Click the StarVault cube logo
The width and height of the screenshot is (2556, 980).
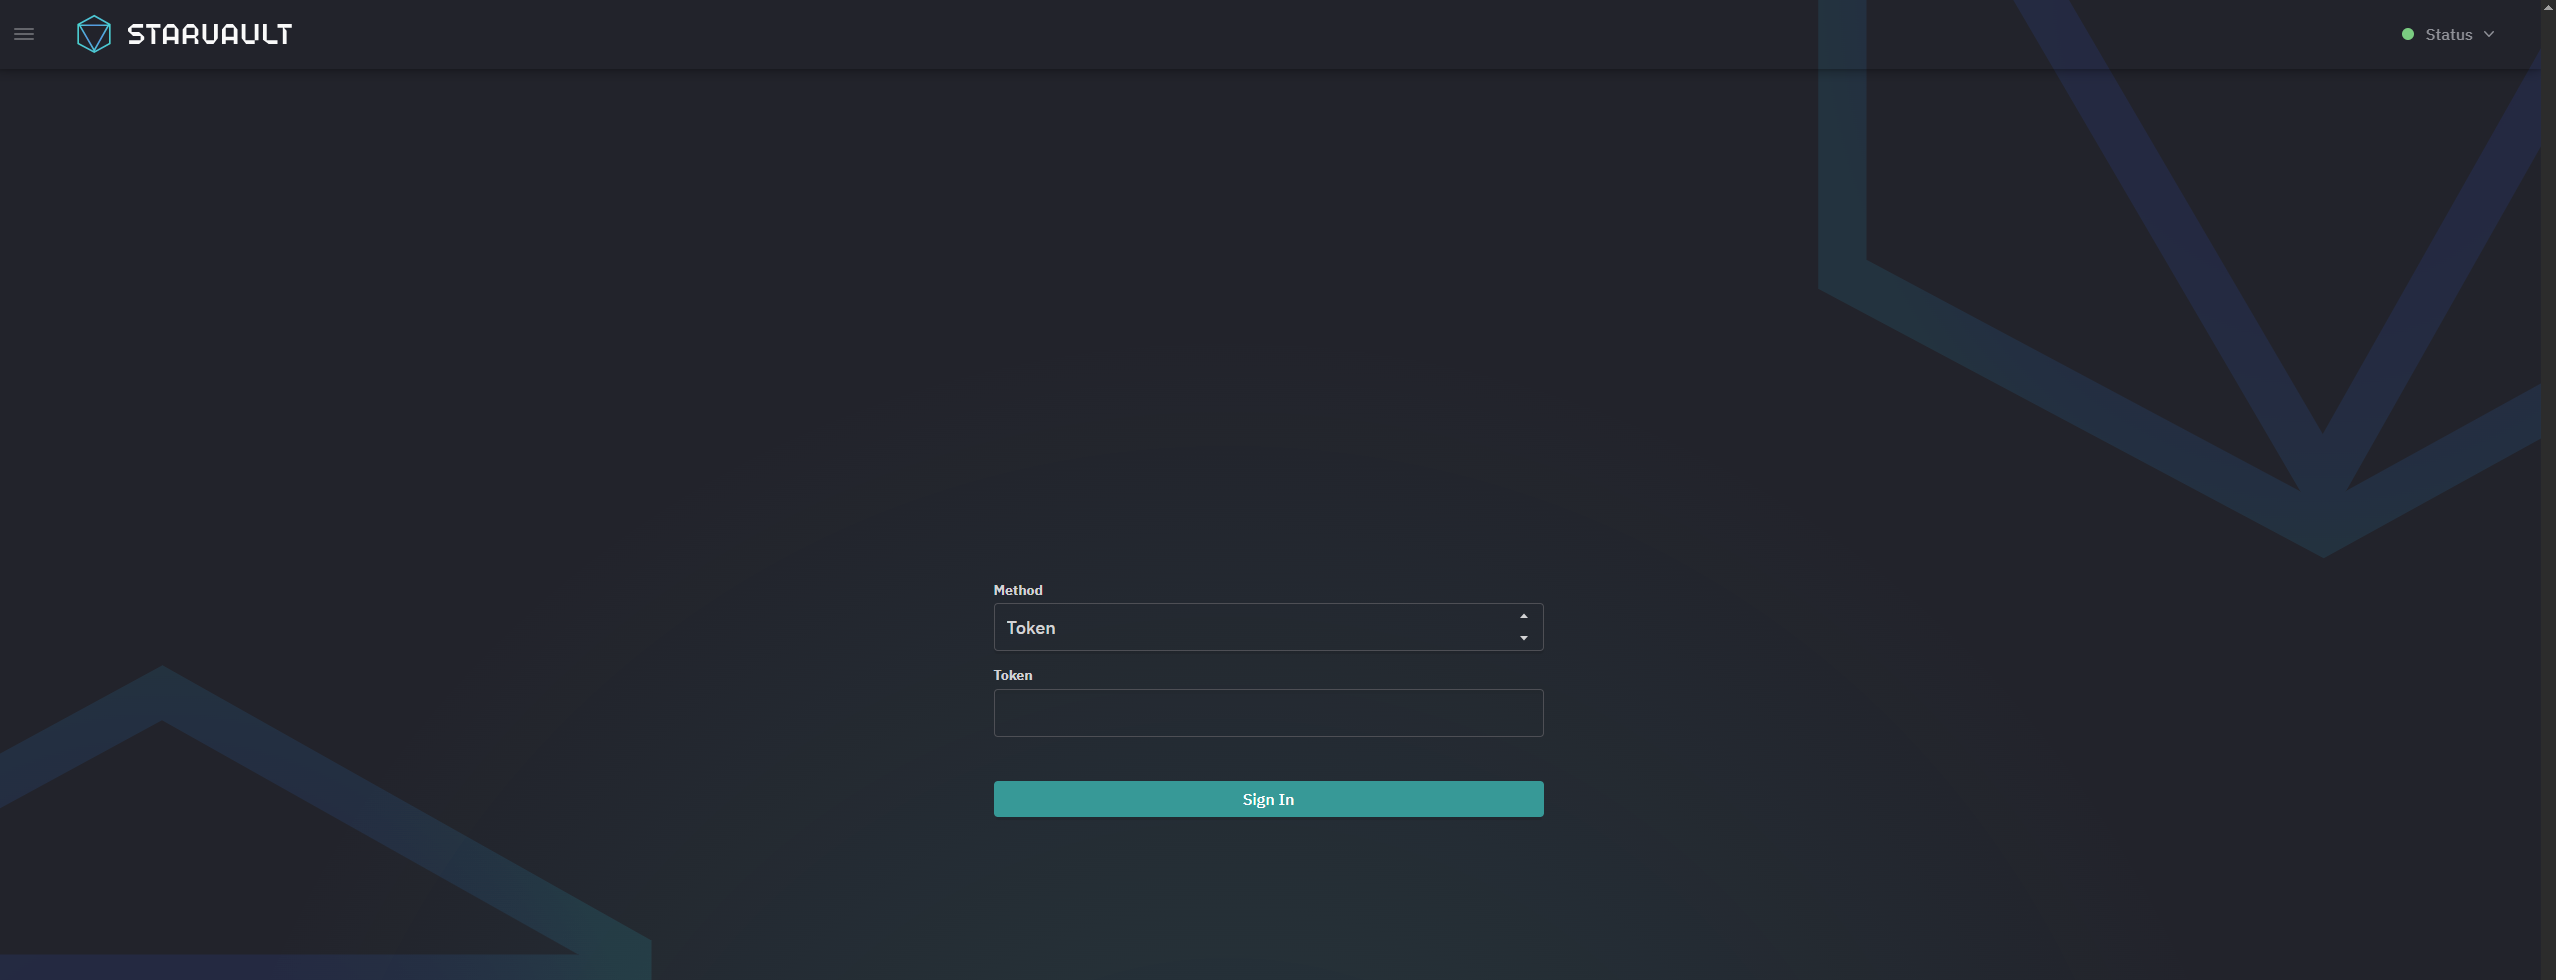point(93,34)
